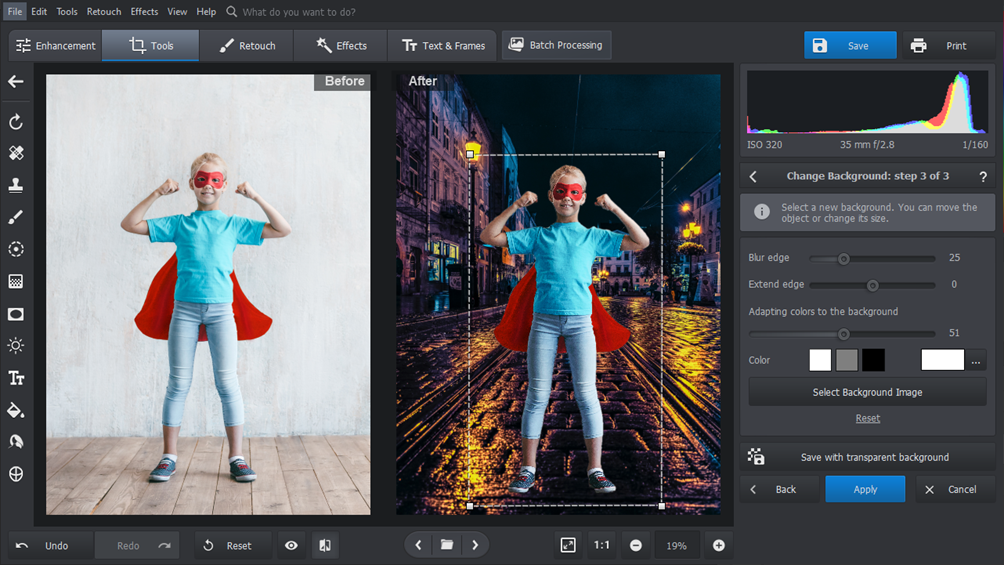Click the What do you want to do search field
Screen dimensions: 1004x565
[299, 12]
